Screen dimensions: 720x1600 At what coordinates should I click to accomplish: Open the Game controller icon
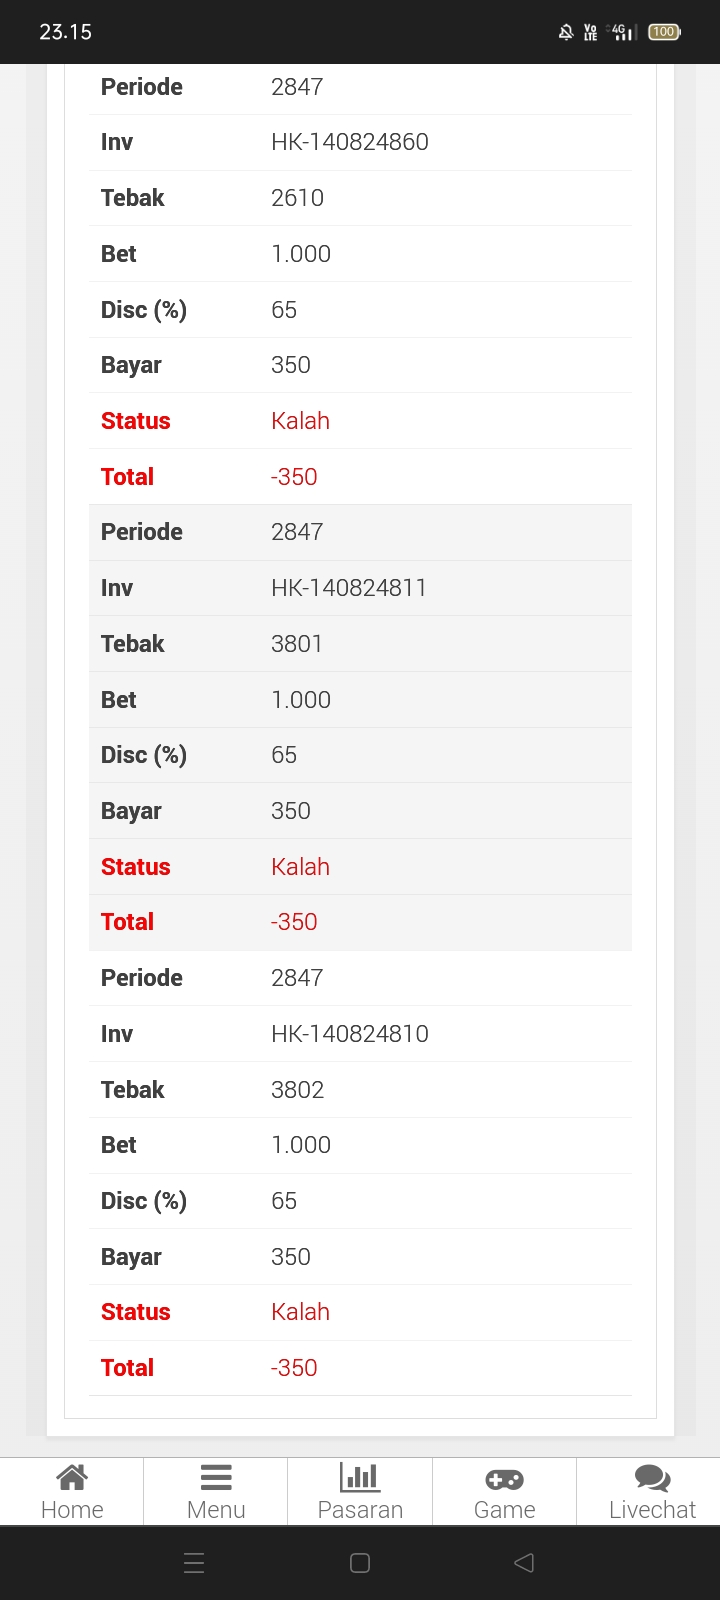pos(504,1478)
